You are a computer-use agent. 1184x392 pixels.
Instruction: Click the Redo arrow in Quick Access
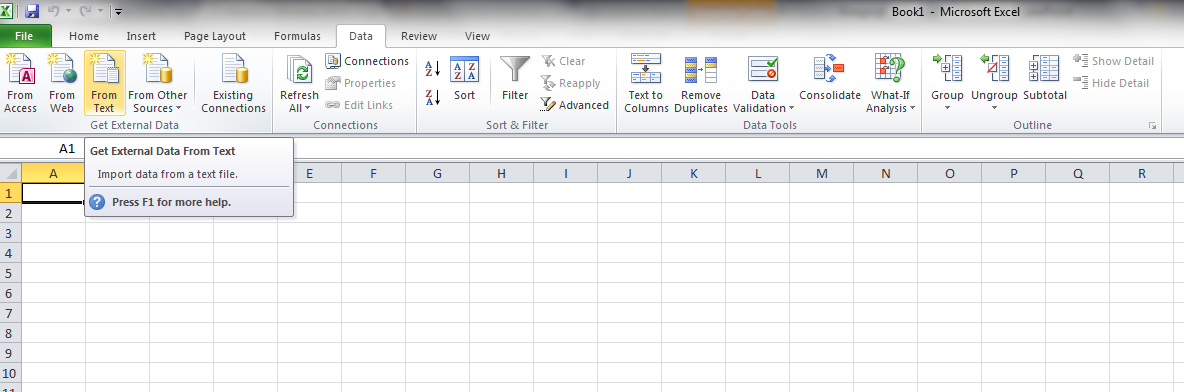pyautogui.click(x=85, y=11)
